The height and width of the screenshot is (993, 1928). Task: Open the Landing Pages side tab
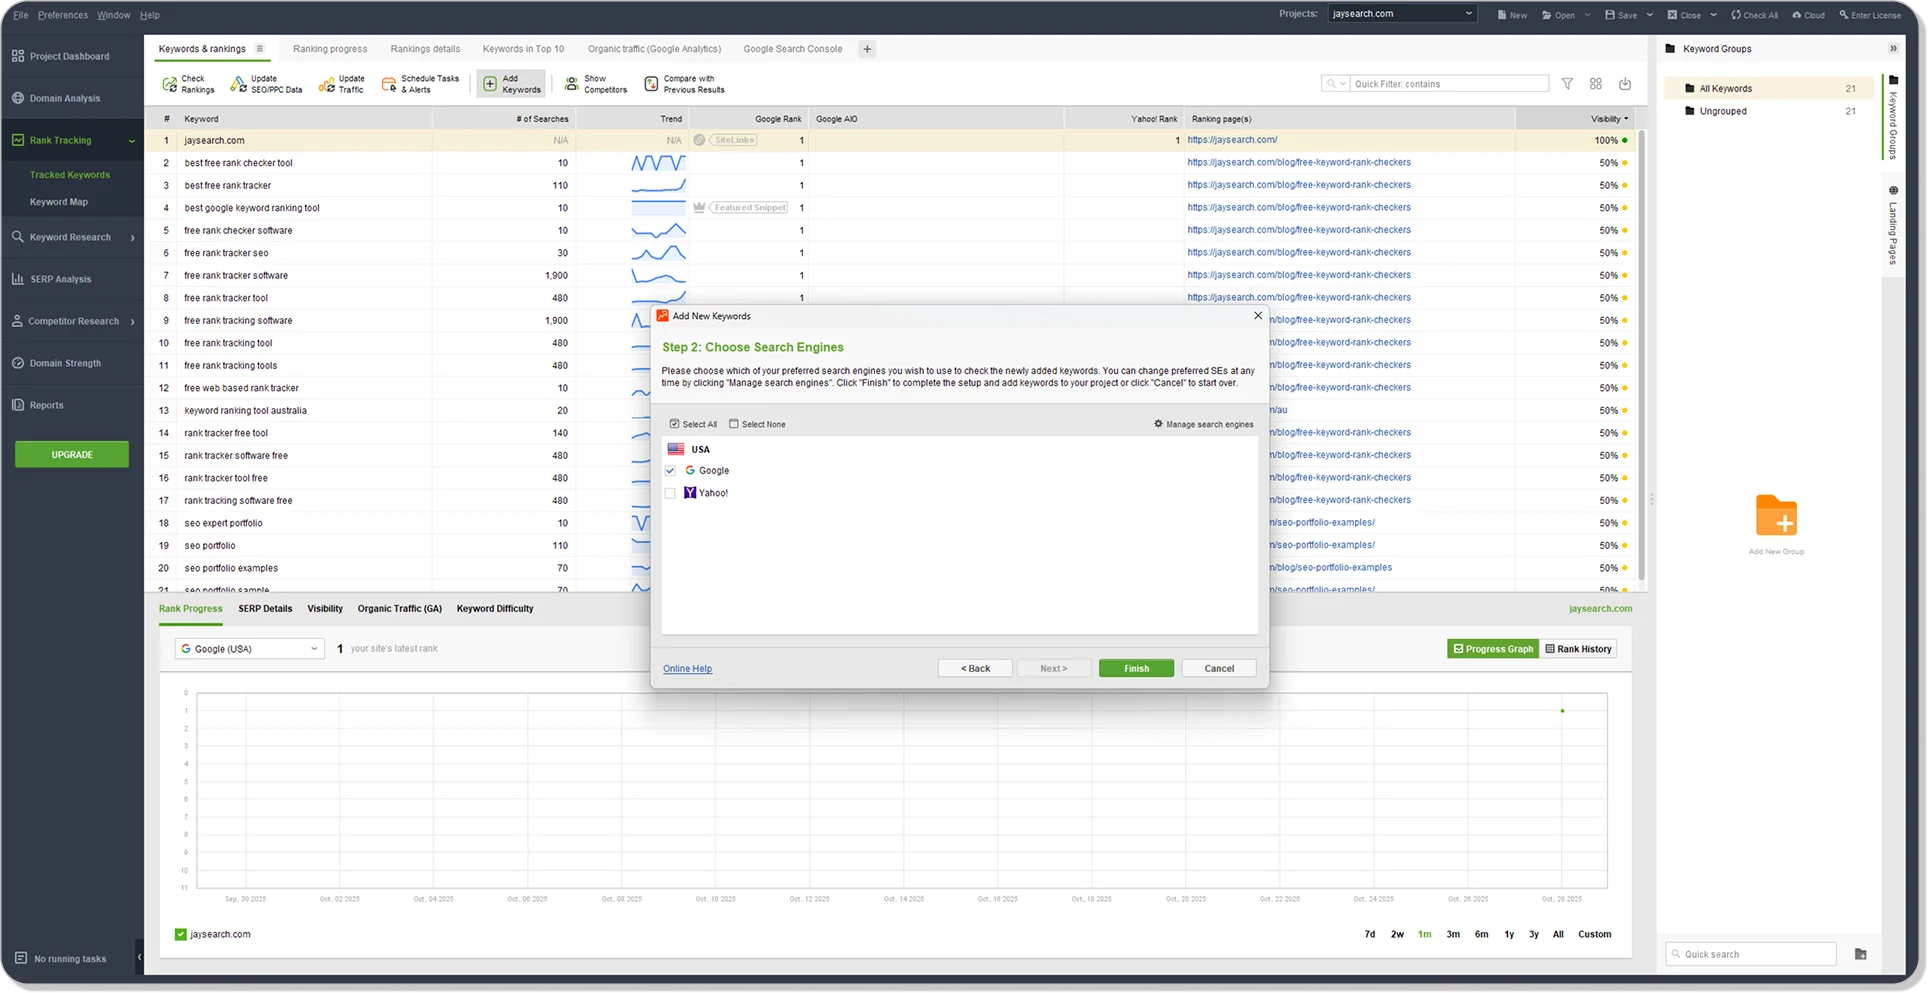(x=1893, y=225)
